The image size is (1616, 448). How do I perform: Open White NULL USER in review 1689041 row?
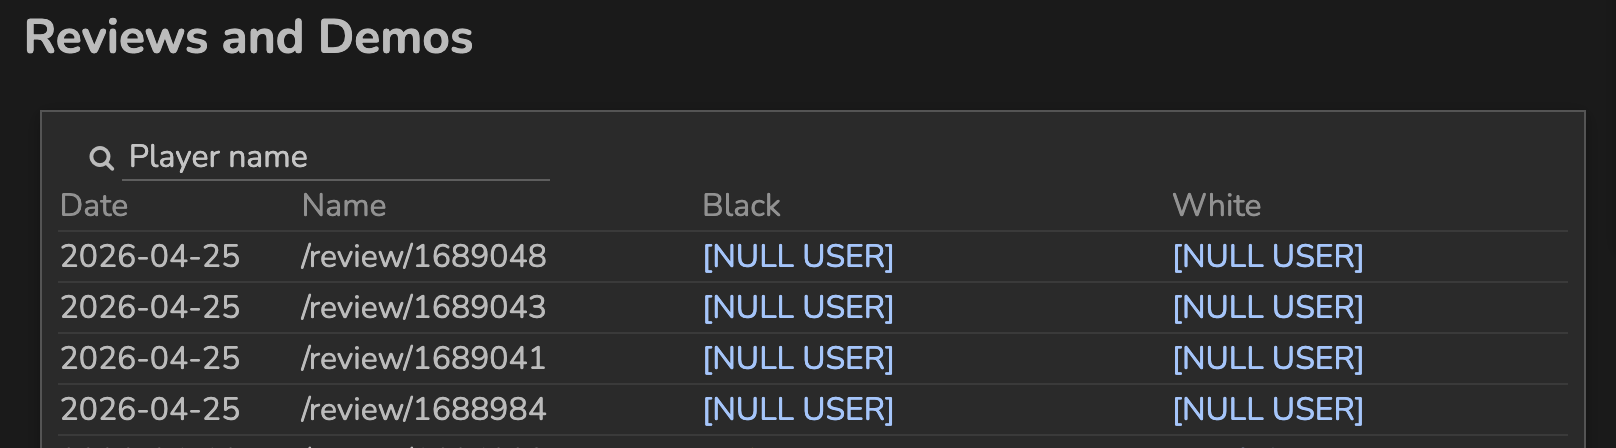click(1268, 359)
